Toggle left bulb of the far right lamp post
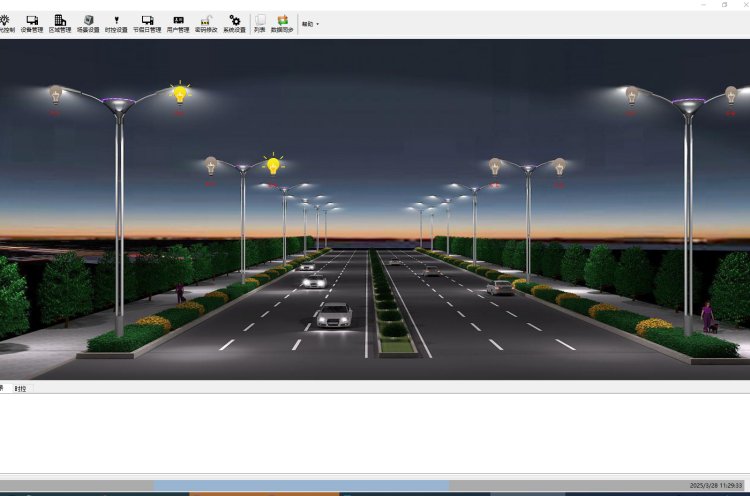The height and width of the screenshot is (496, 750). pos(632,96)
